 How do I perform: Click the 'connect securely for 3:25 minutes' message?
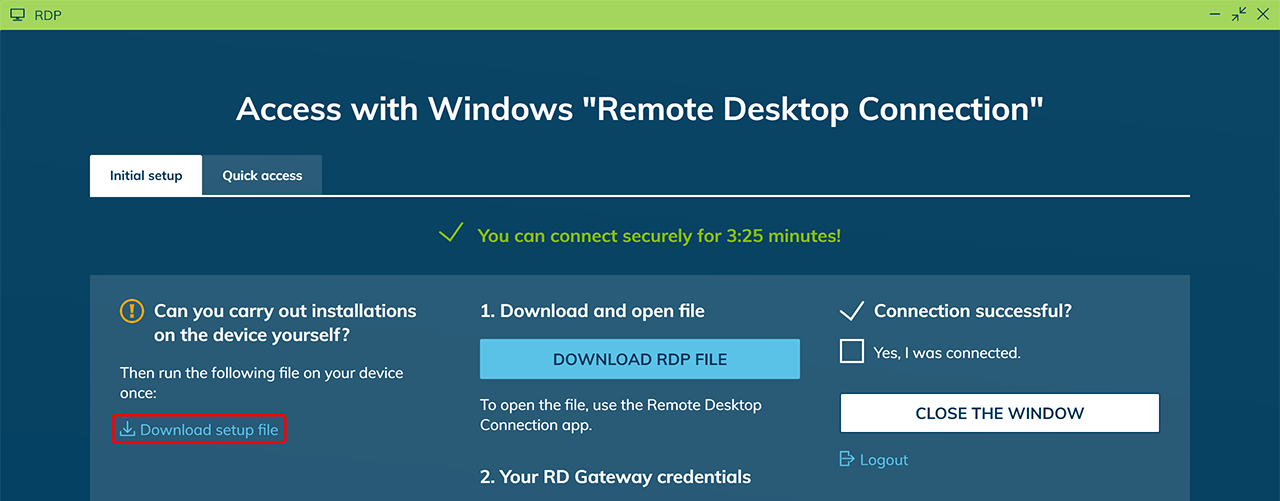pos(659,236)
